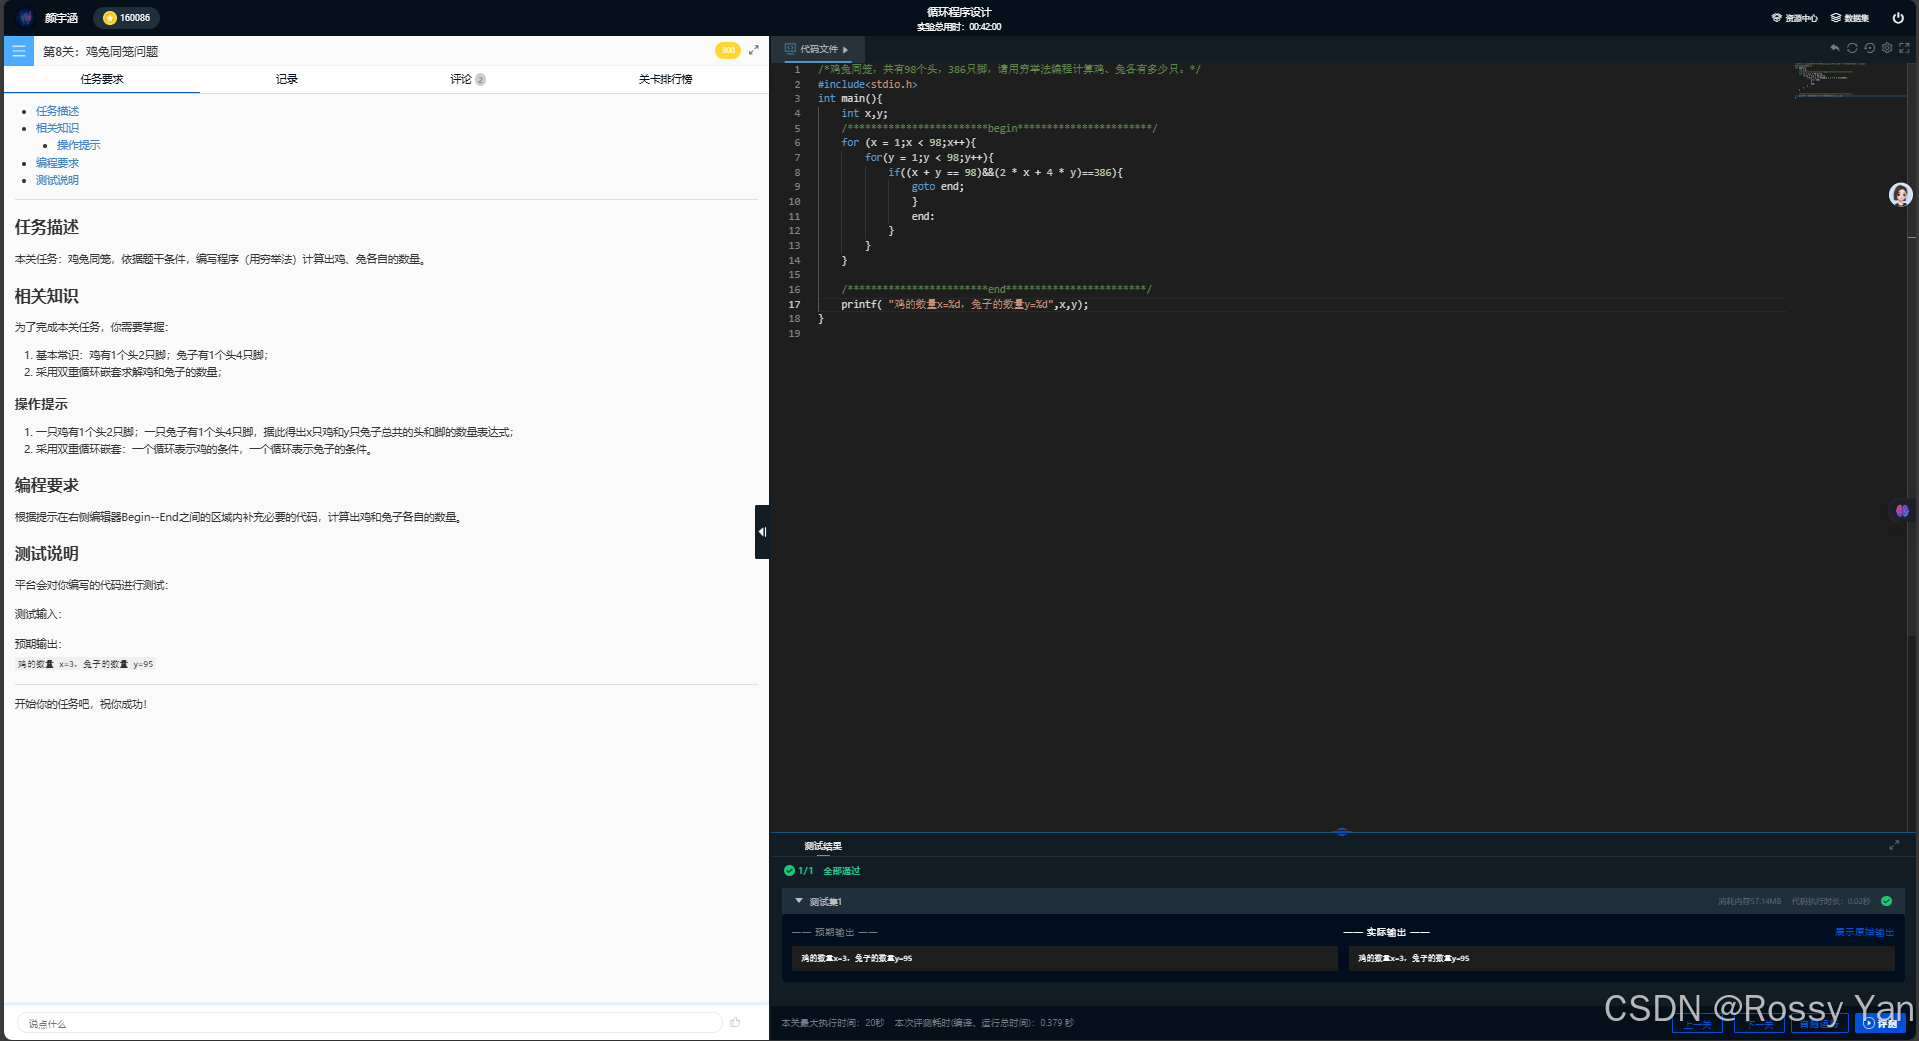Click the editor and results splitter handle
The image size is (1919, 1041).
(x=1342, y=832)
